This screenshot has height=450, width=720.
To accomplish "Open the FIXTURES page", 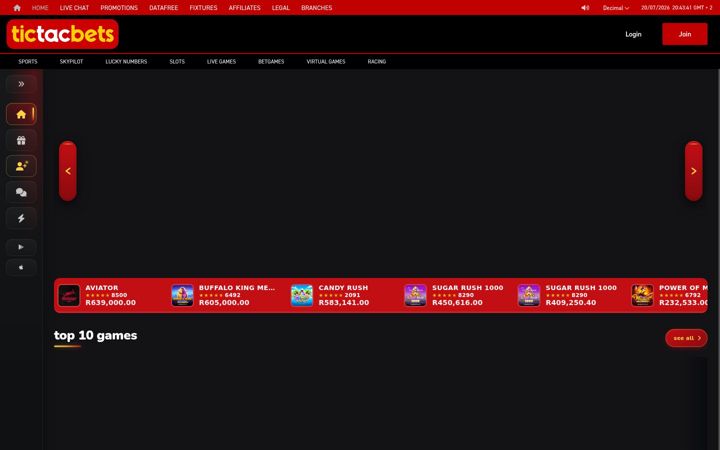I will tap(203, 8).
